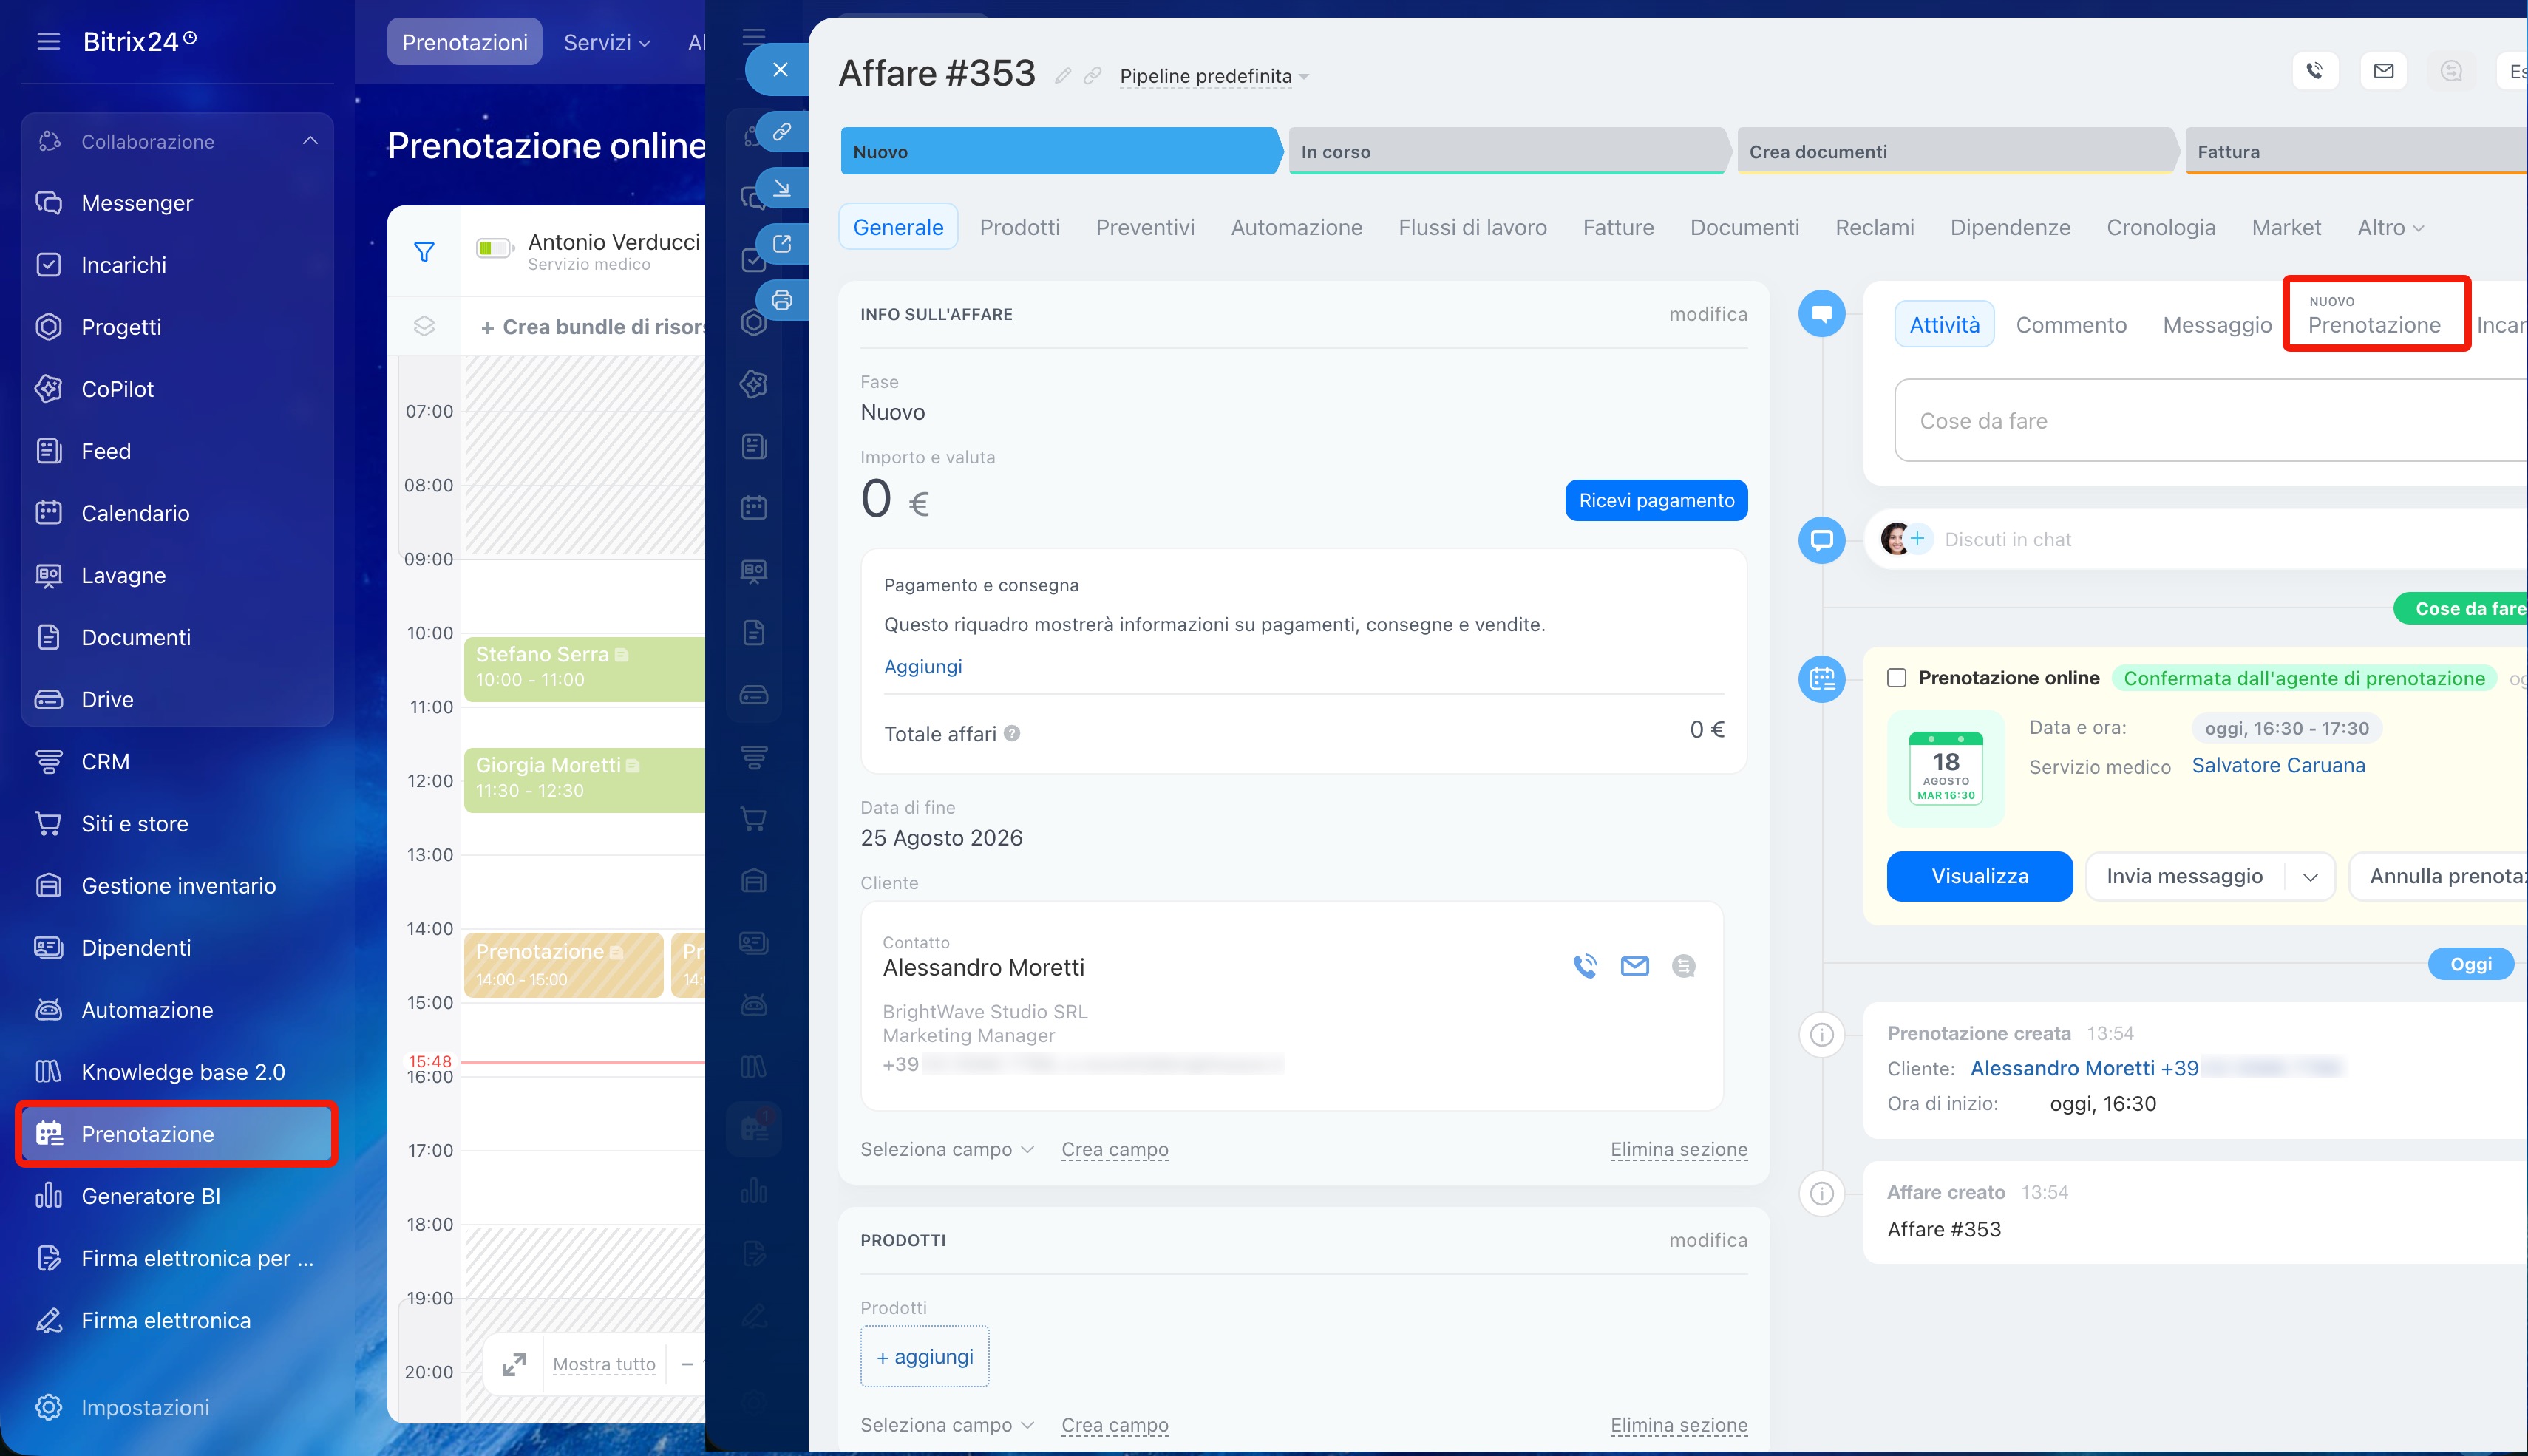Click Elimina sezione in Info sull'affare section
Image resolution: width=2528 pixels, height=1456 pixels.
[1679, 1149]
